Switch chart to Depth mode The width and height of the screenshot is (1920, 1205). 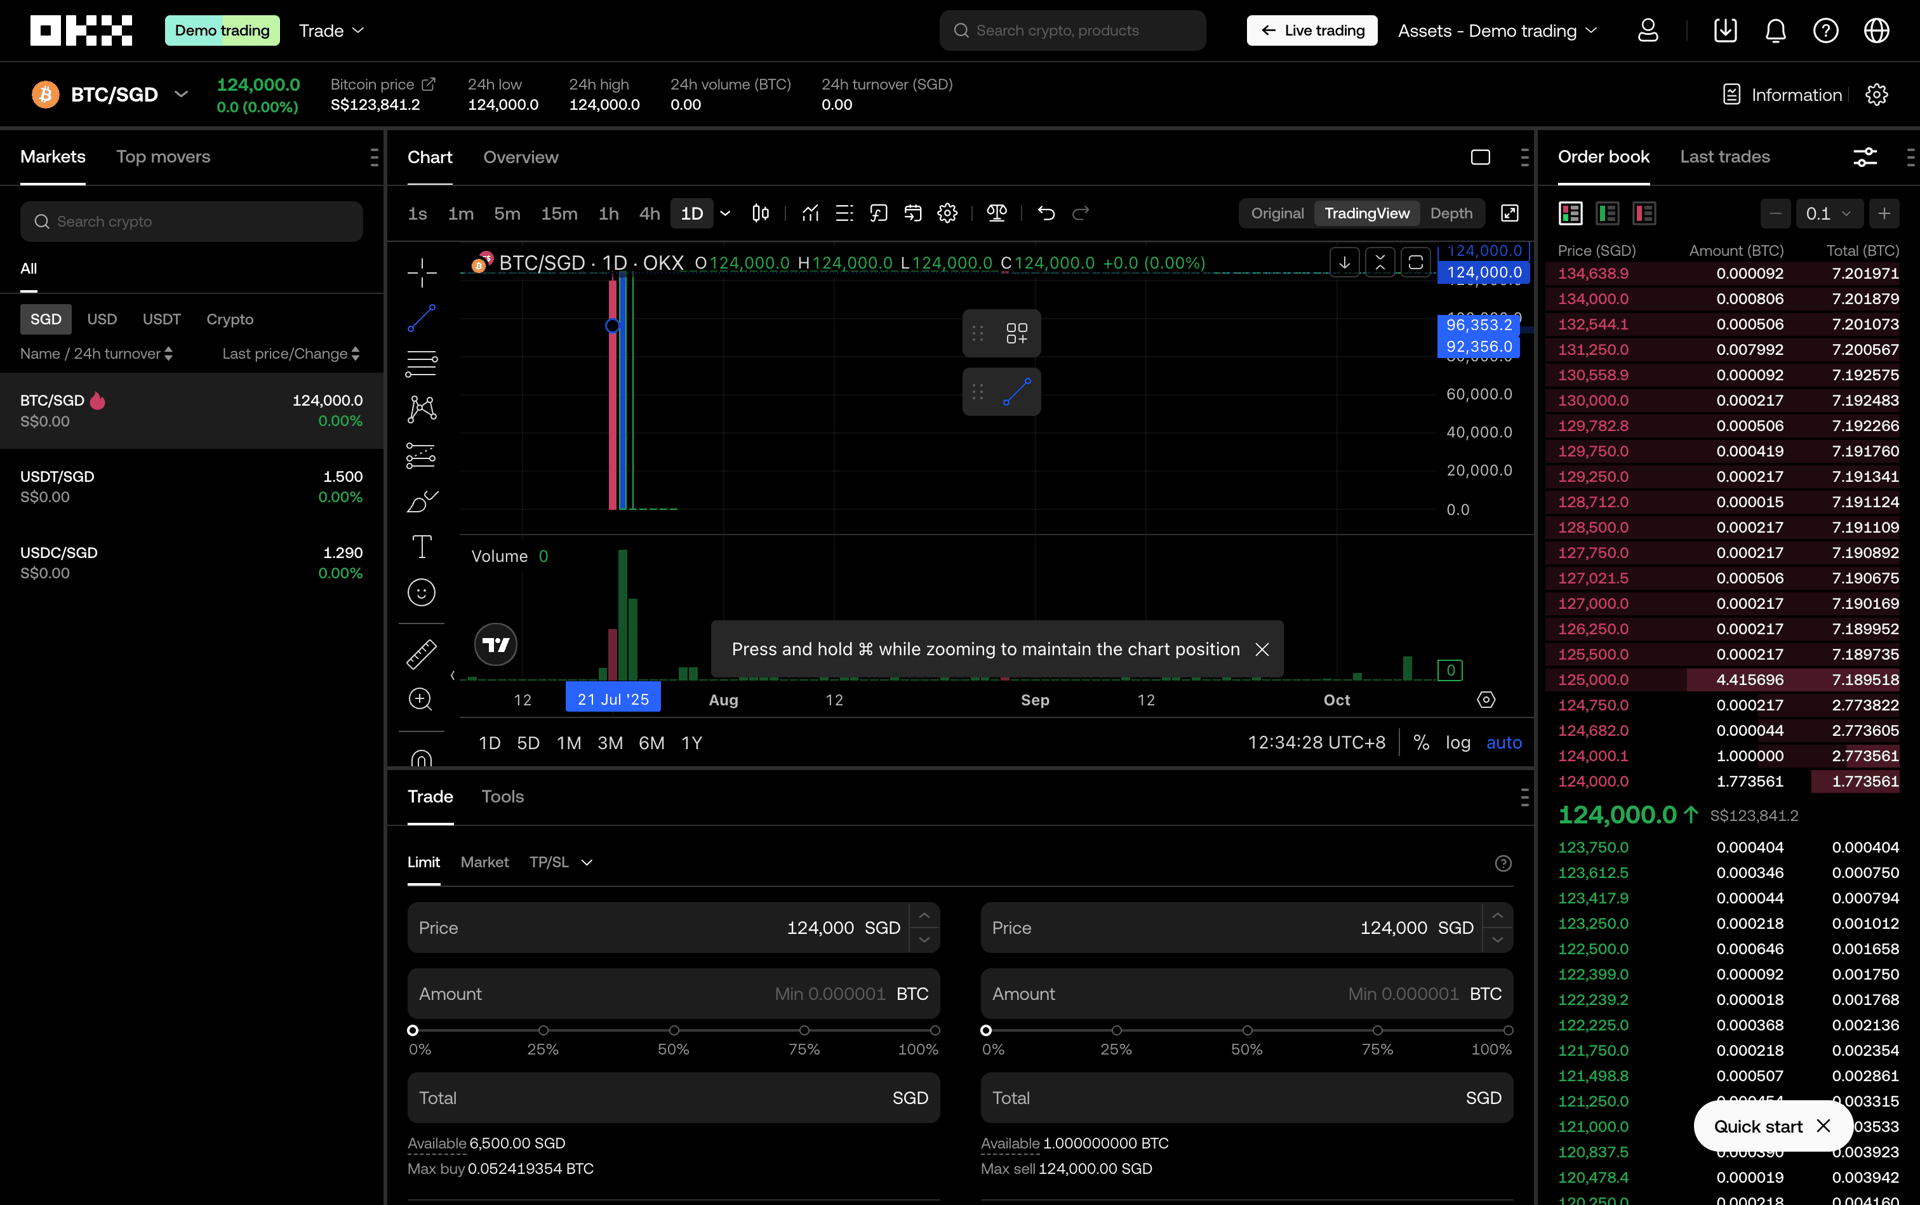click(1451, 213)
